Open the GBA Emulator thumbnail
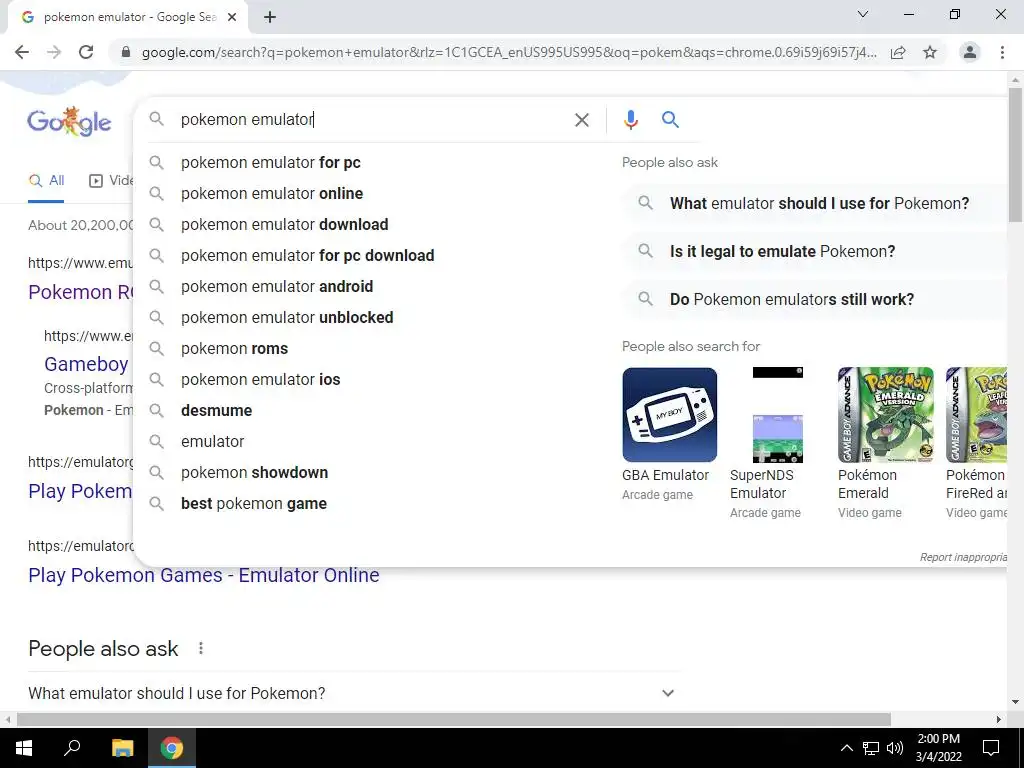 pos(669,415)
